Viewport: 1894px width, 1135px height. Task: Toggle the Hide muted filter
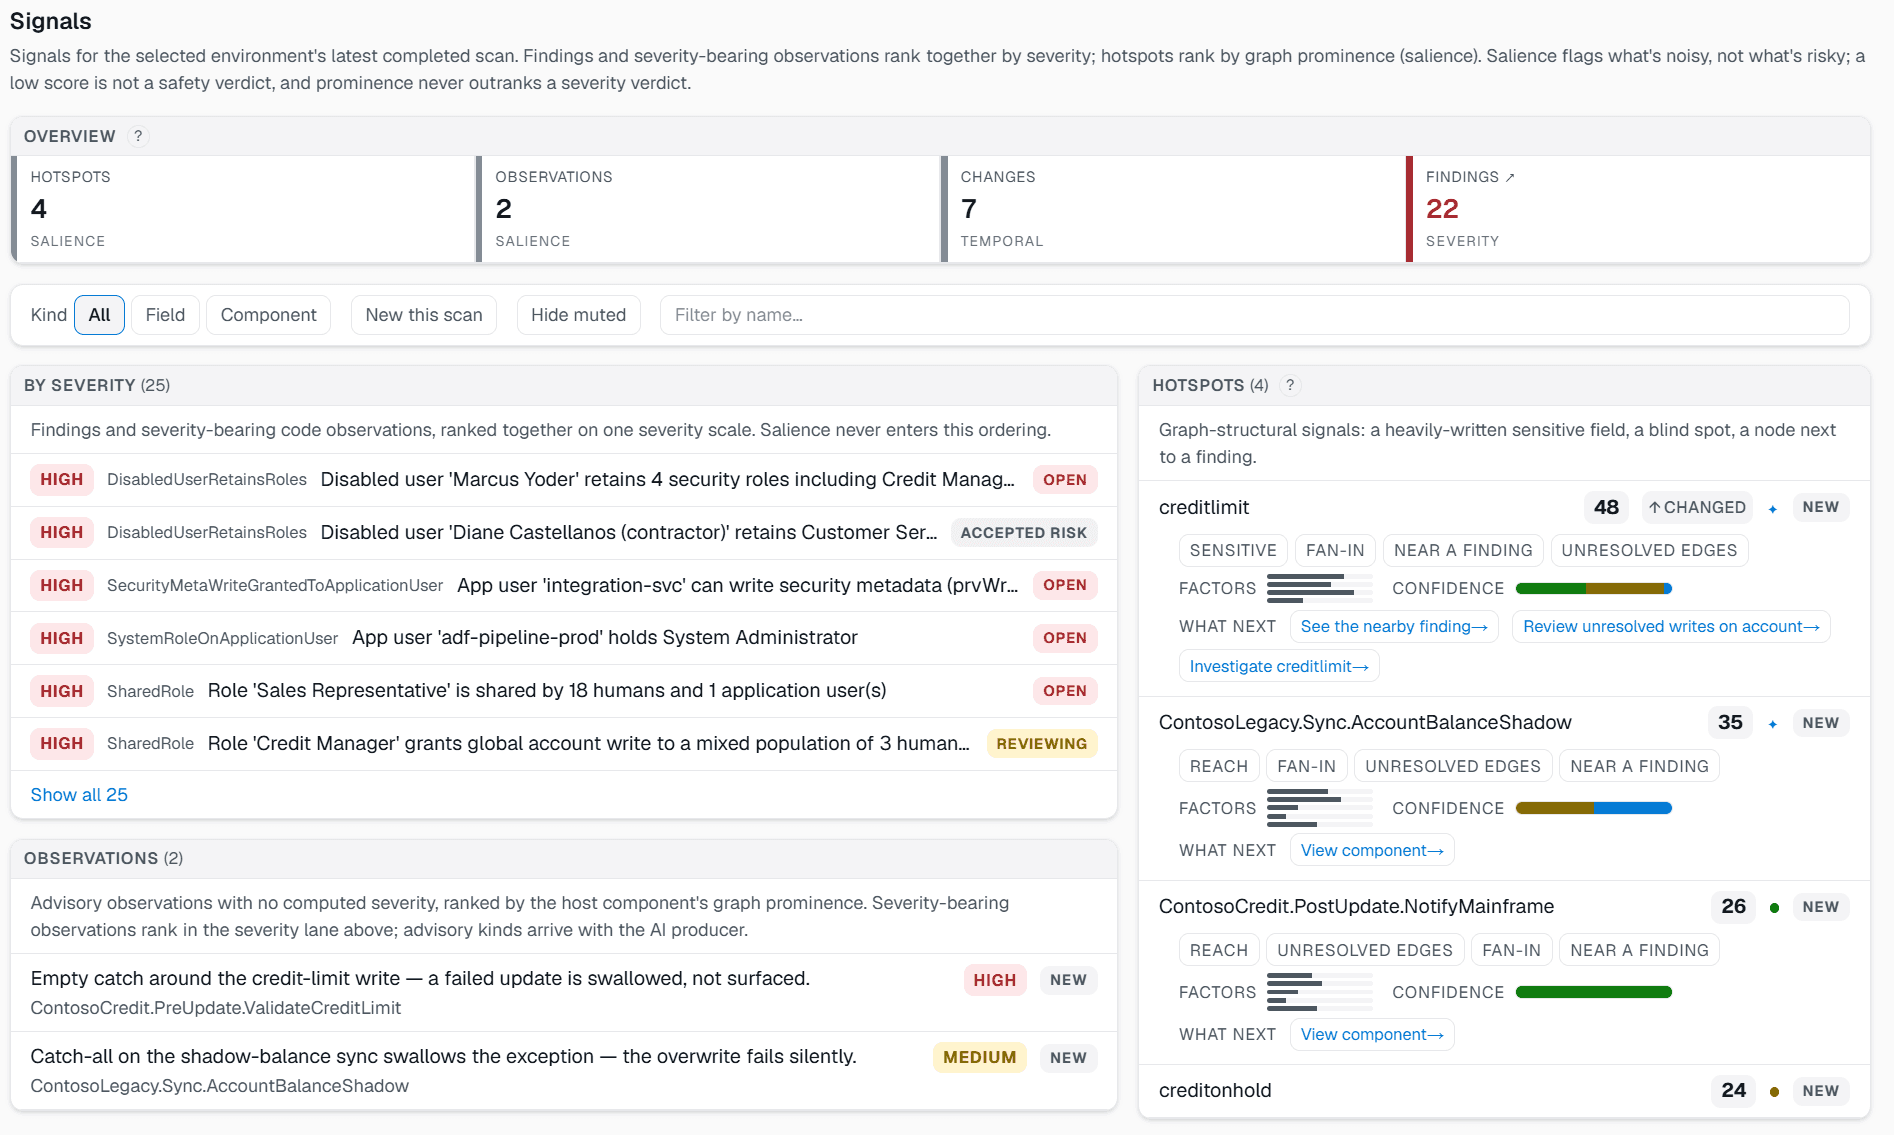578,315
